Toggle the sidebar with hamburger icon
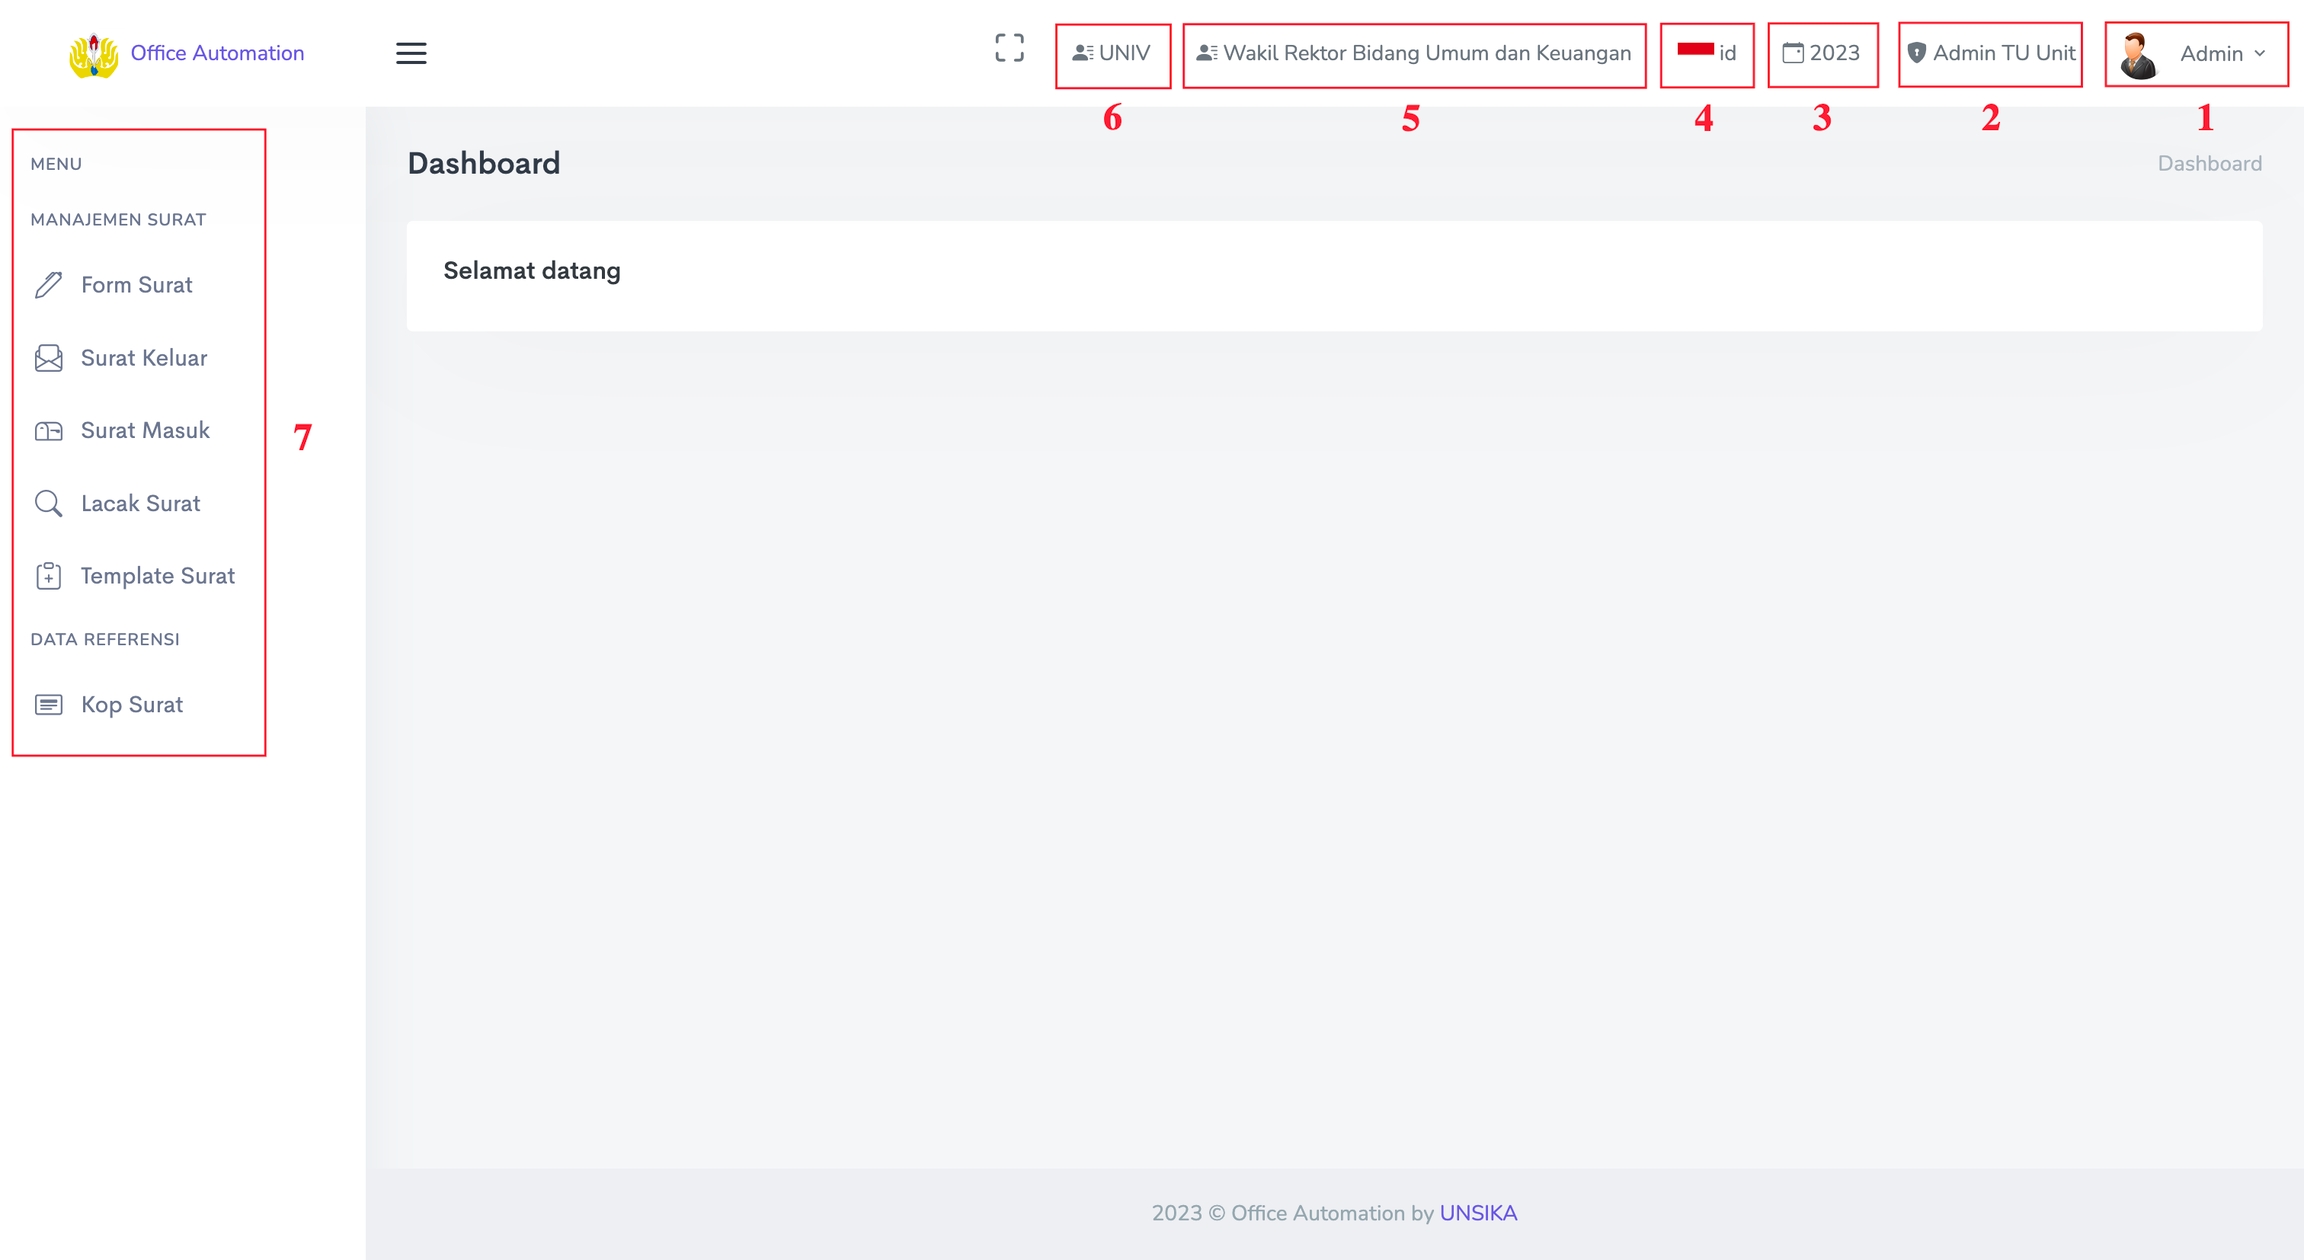The image size is (2304, 1260). 411,54
